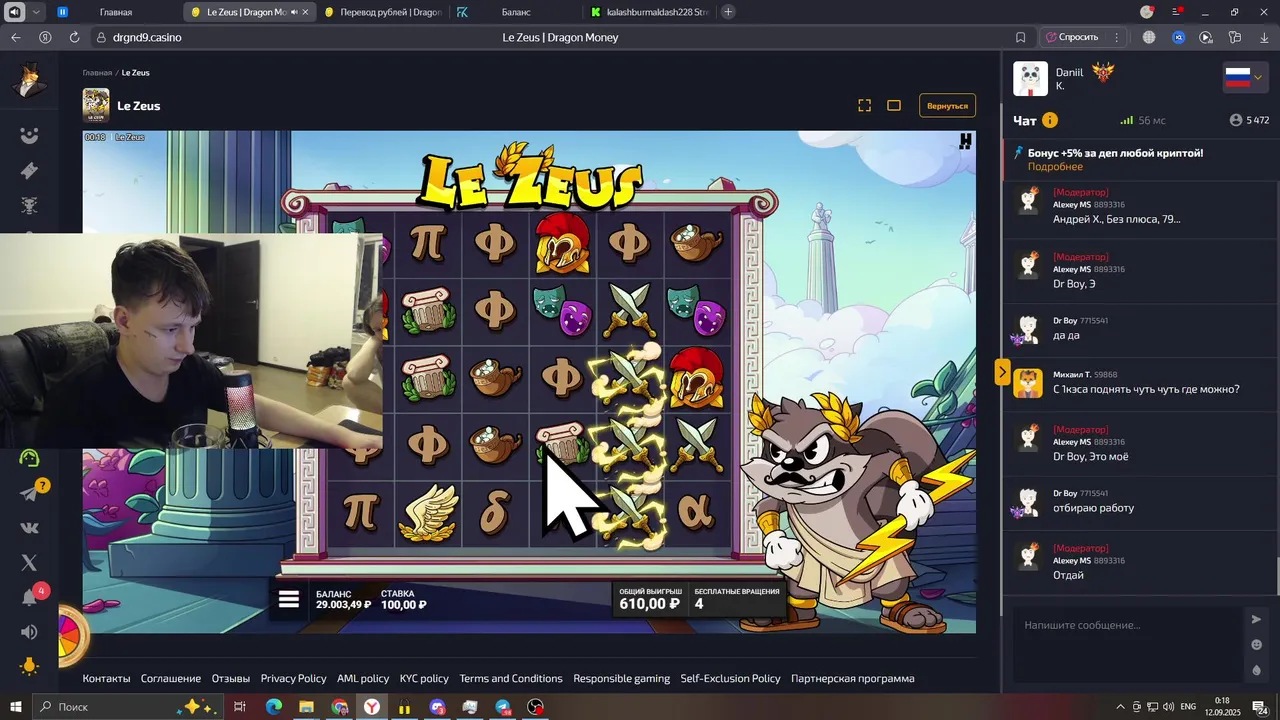The image size is (1280, 720).
Task: Open the browser main menu
Action: 1177,12
